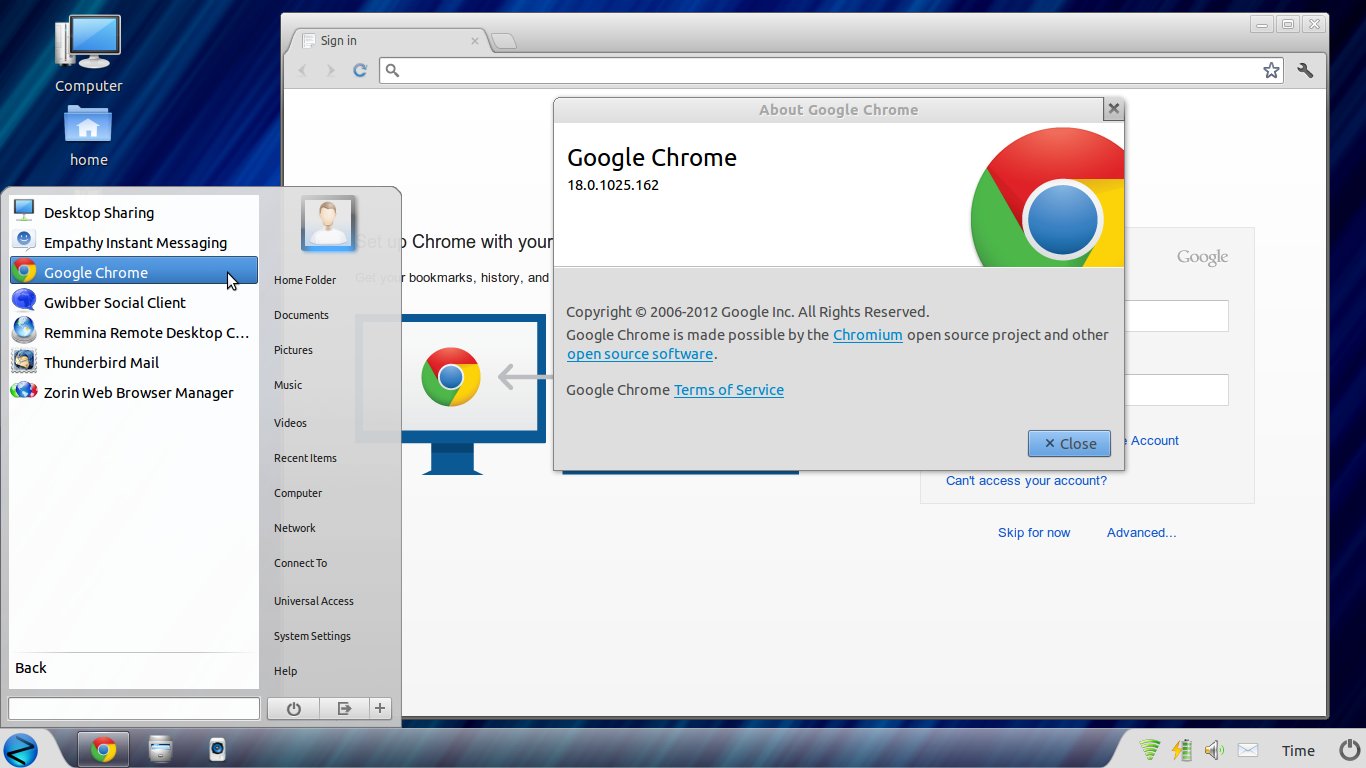This screenshot has width=1366, height=768.
Task: Click Close button in About dialog
Action: click(1069, 443)
